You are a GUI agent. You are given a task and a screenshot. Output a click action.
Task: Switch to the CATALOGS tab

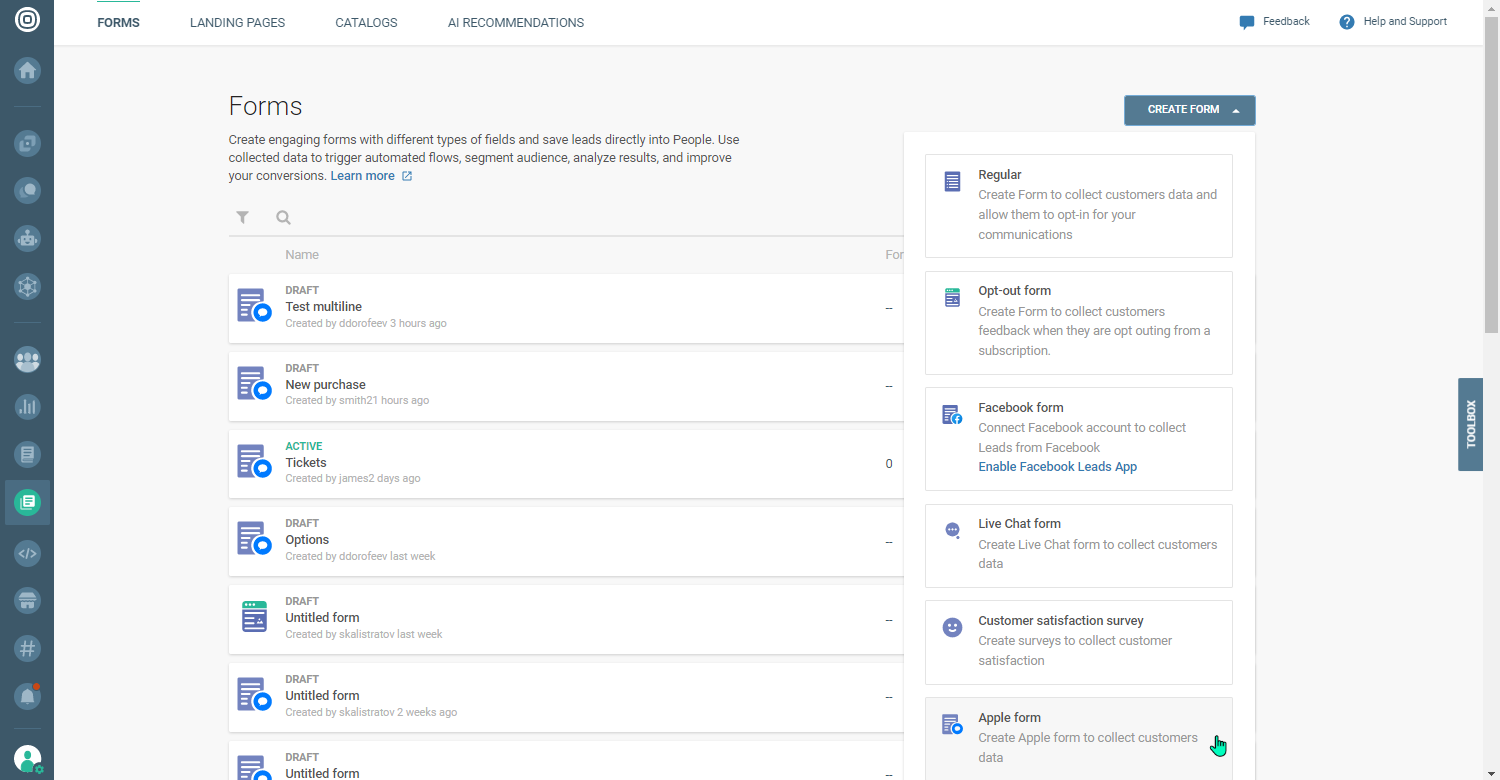point(366,22)
